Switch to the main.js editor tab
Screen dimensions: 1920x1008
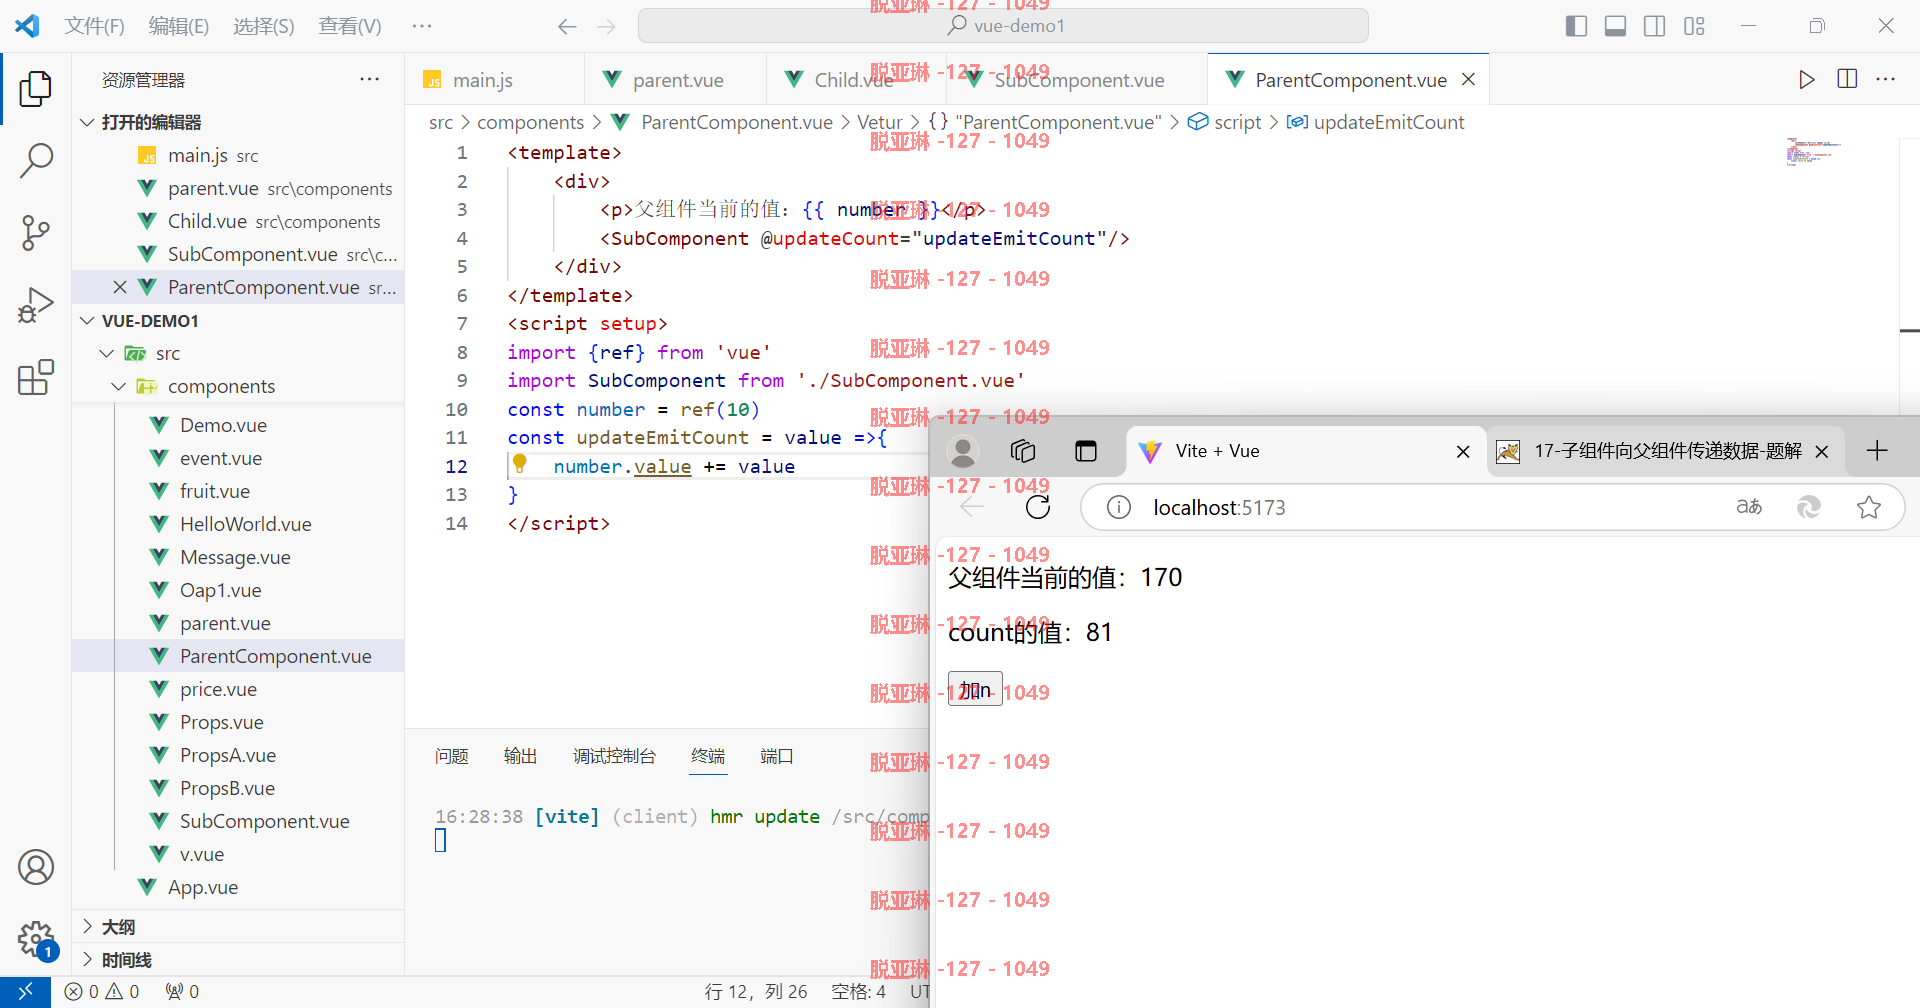494,80
